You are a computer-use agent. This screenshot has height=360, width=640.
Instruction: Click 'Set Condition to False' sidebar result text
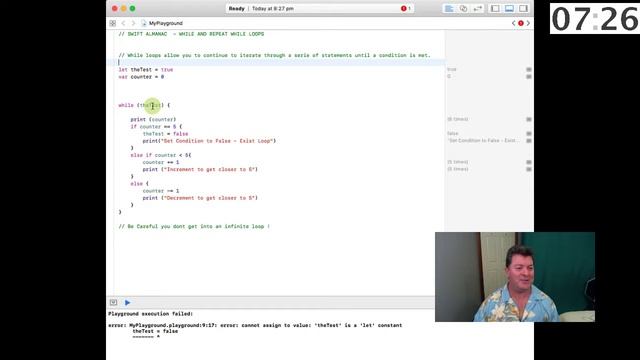click(x=484, y=141)
